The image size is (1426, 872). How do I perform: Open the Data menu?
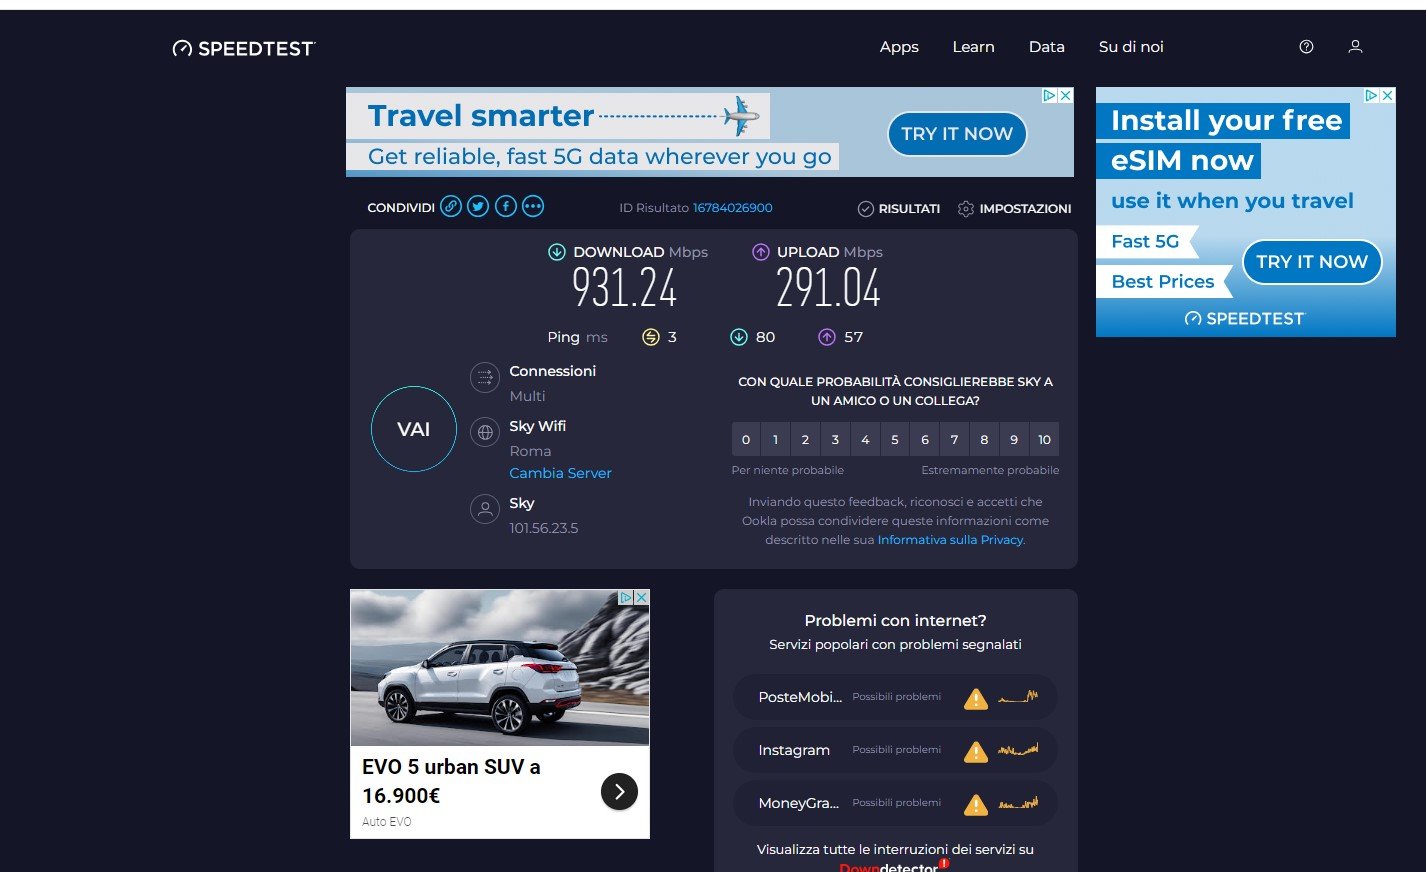coord(1046,47)
